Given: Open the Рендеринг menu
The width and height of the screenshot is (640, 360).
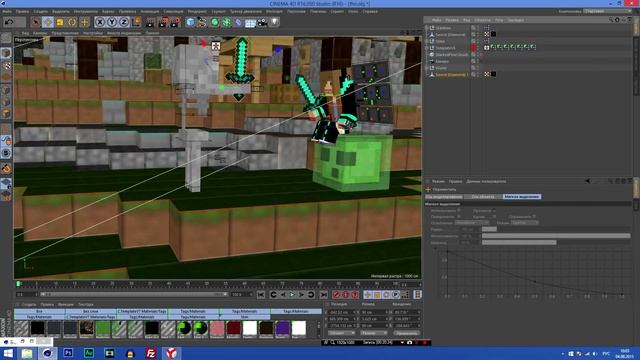Looking at the screenshot, I should (197, 11).
